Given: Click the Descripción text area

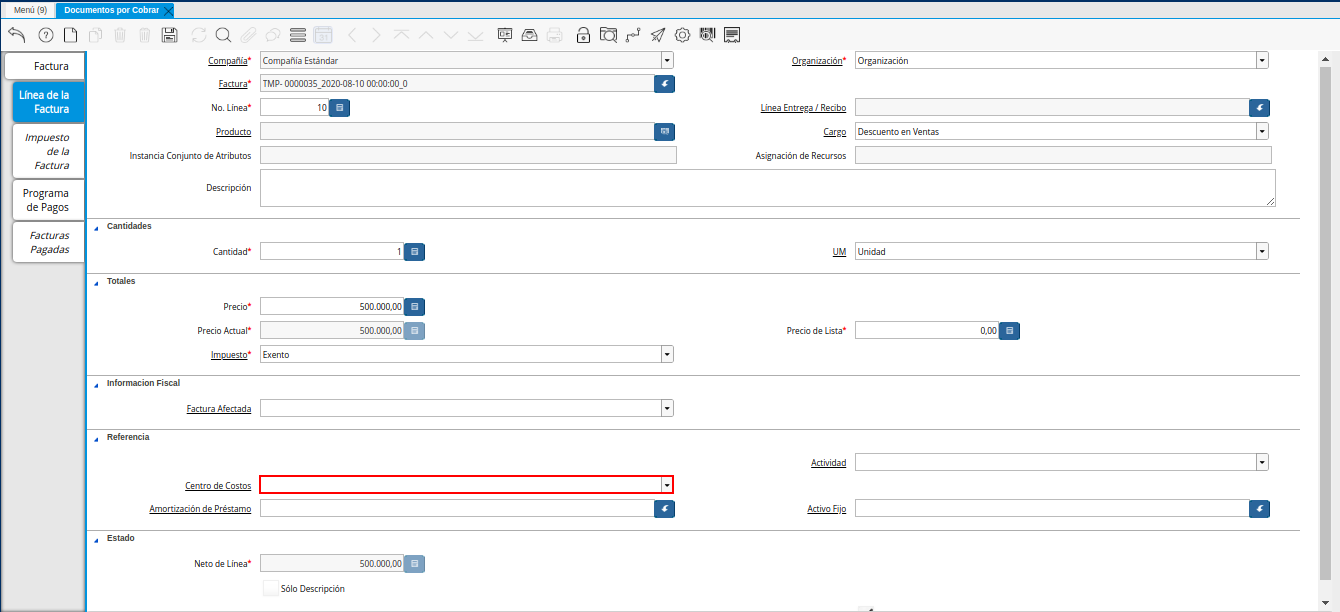Looking at the screenshot, I should point(767,188).
